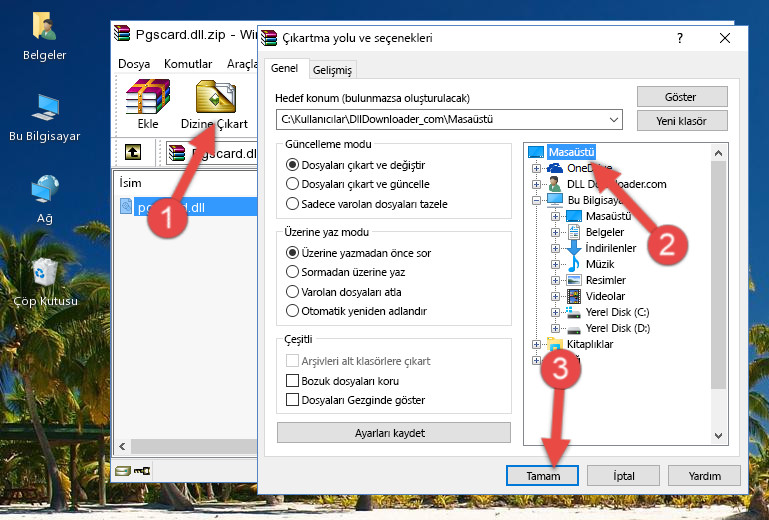
Task: Select 'Sadece varolan dosyaları tazele' option
Action: pos(366,204)
